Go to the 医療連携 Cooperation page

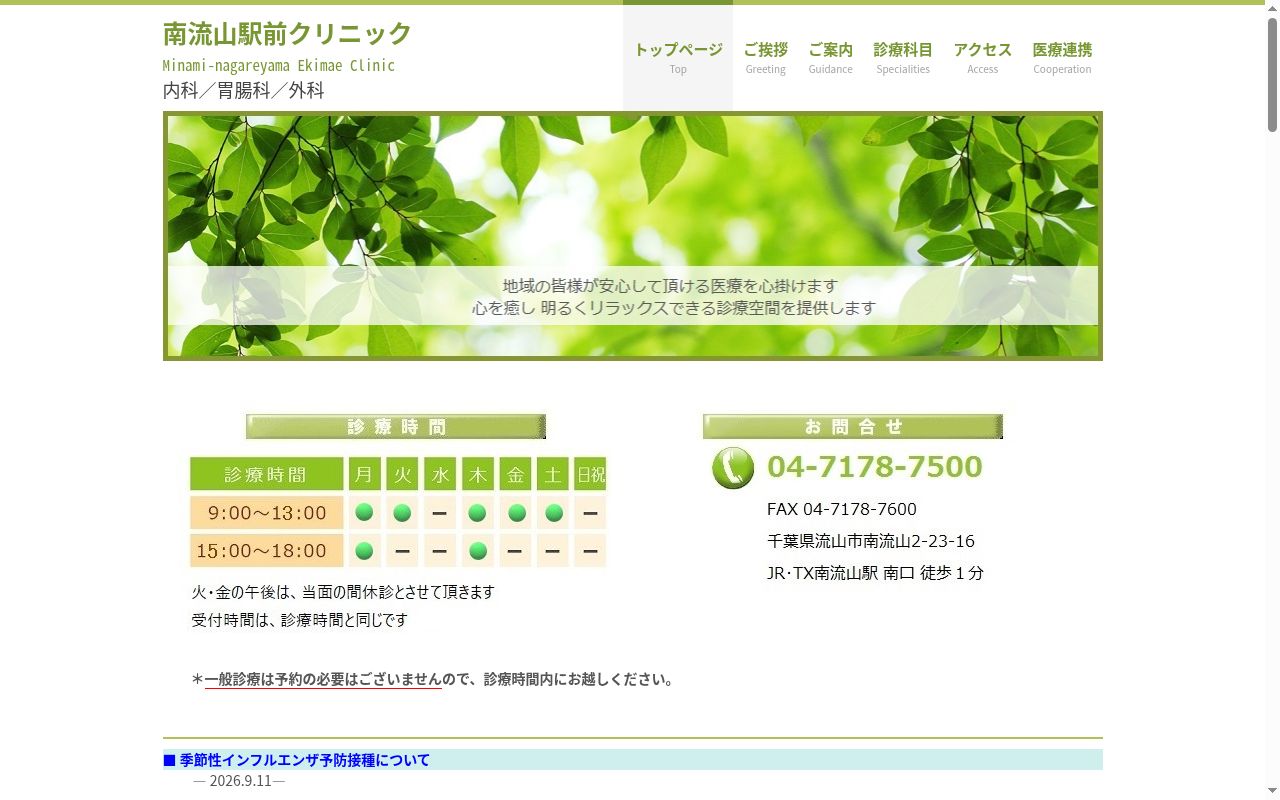(x=1062, y=58)
